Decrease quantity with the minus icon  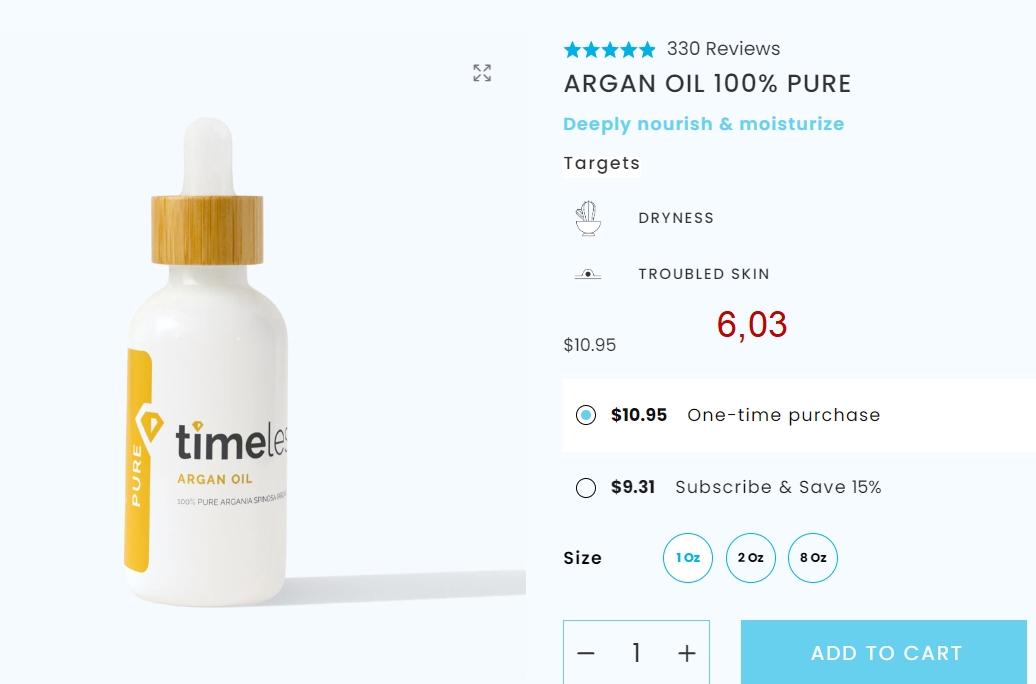click(x=585, y=654)
